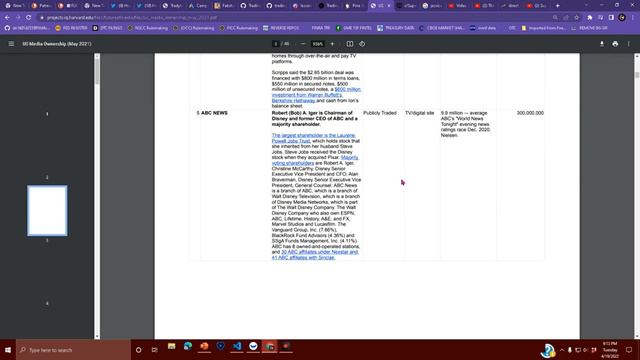Open the PDF viewer more actions menu

coord(629,44)
